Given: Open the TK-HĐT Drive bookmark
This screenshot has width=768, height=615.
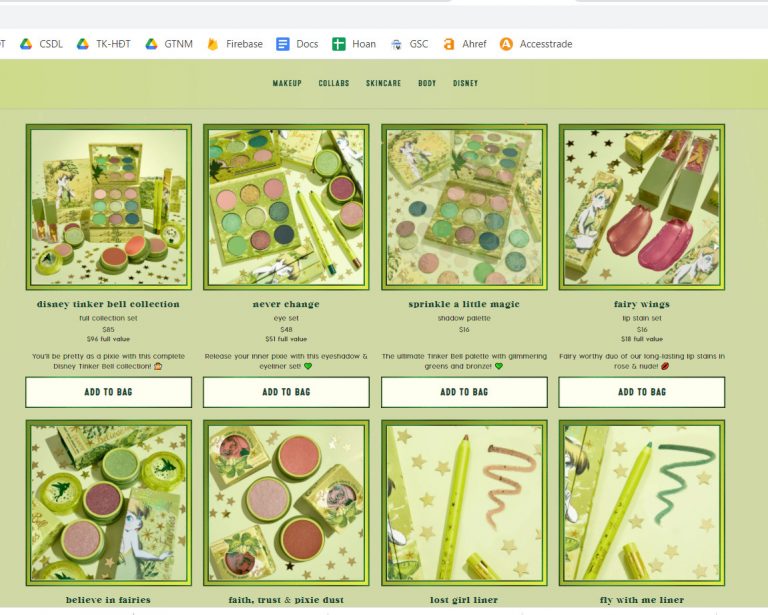Looking at the screenshot, I should (x=103, y=44).
